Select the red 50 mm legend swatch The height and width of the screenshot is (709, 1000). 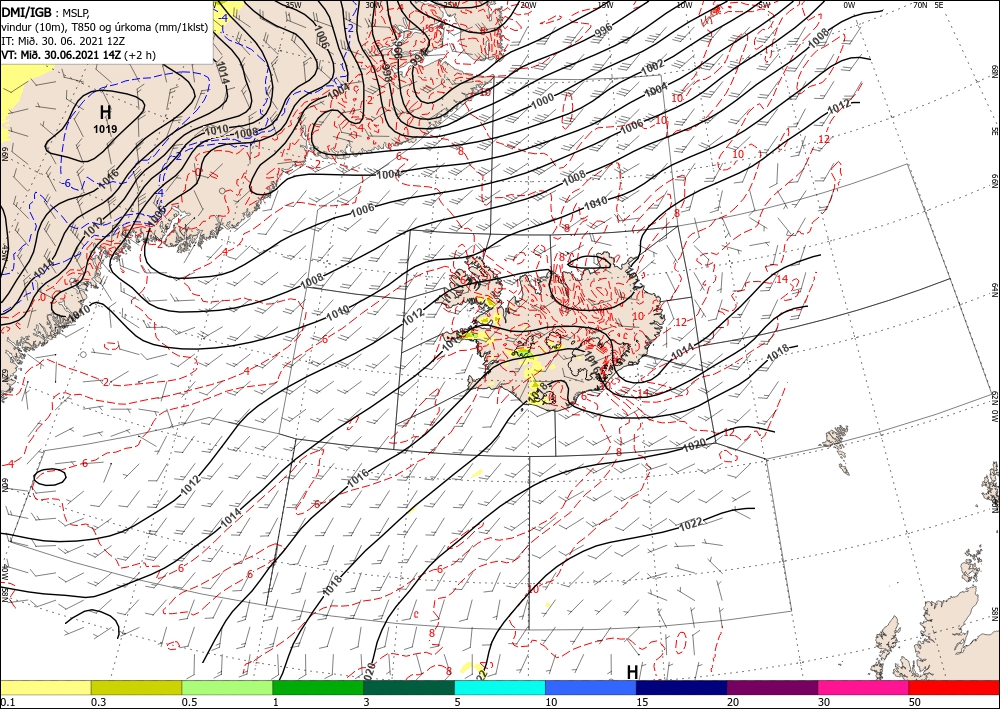tap(954, 687)
